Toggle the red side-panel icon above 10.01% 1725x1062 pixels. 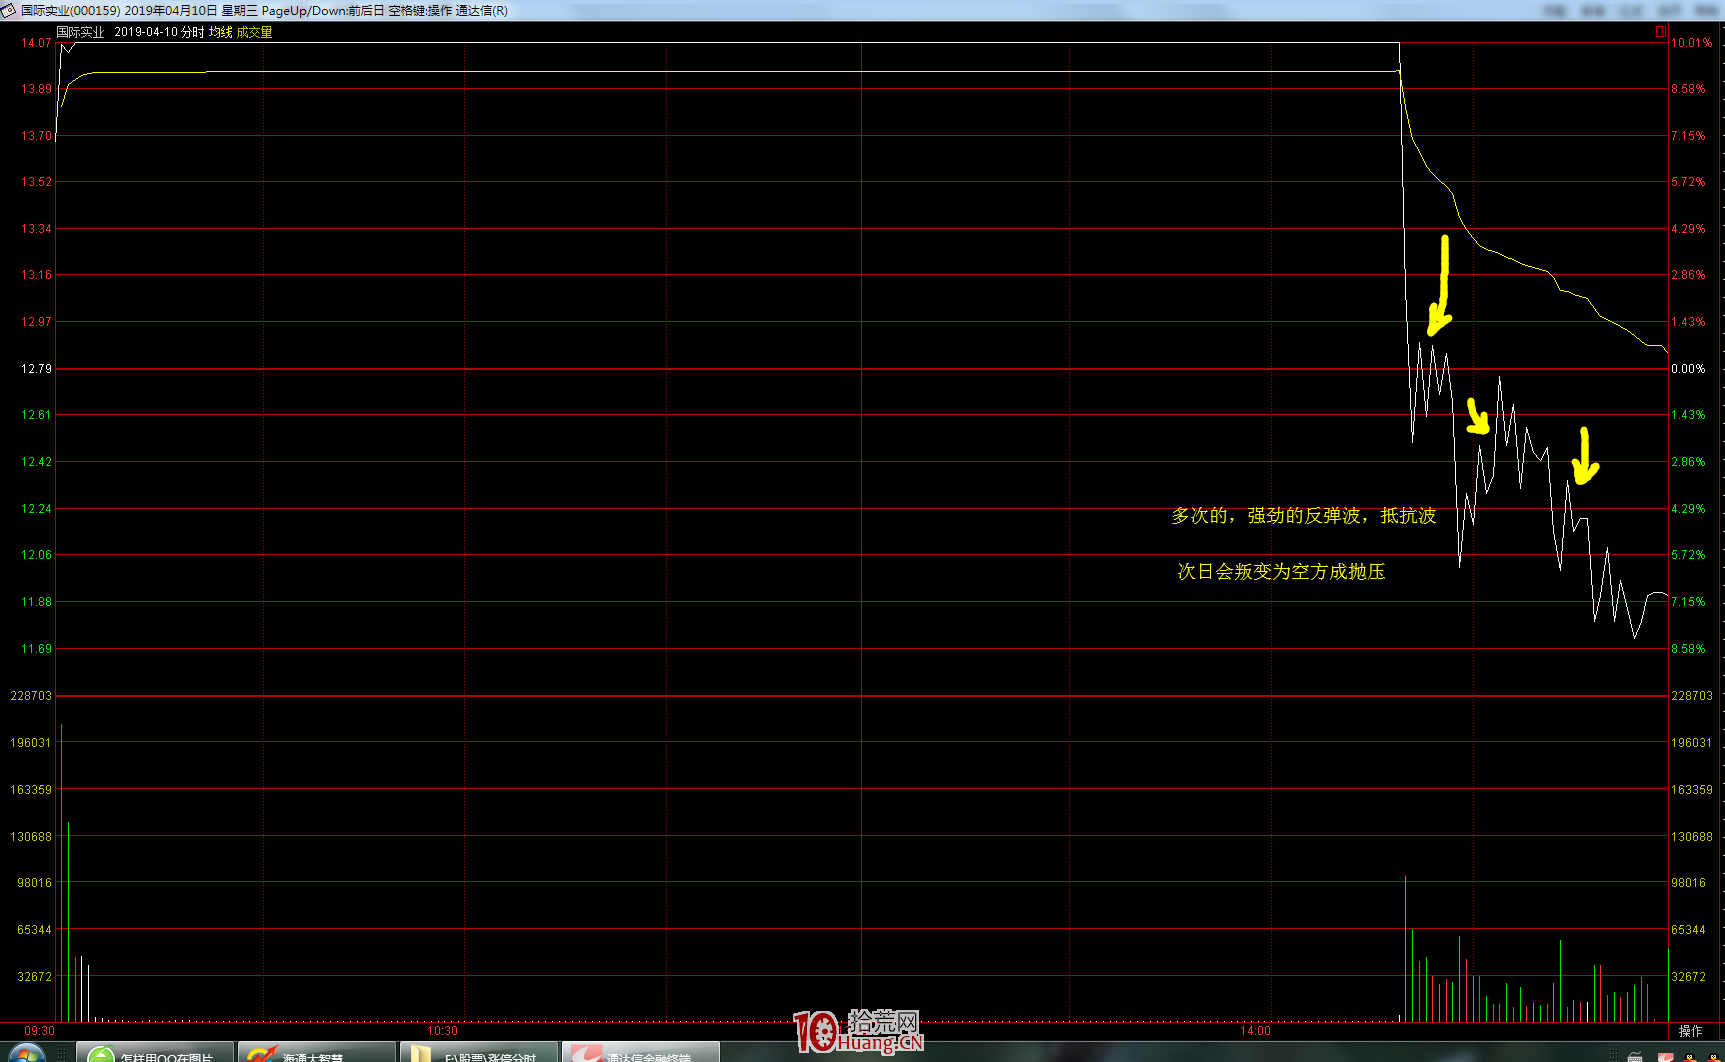click(x=1661, y=32)
